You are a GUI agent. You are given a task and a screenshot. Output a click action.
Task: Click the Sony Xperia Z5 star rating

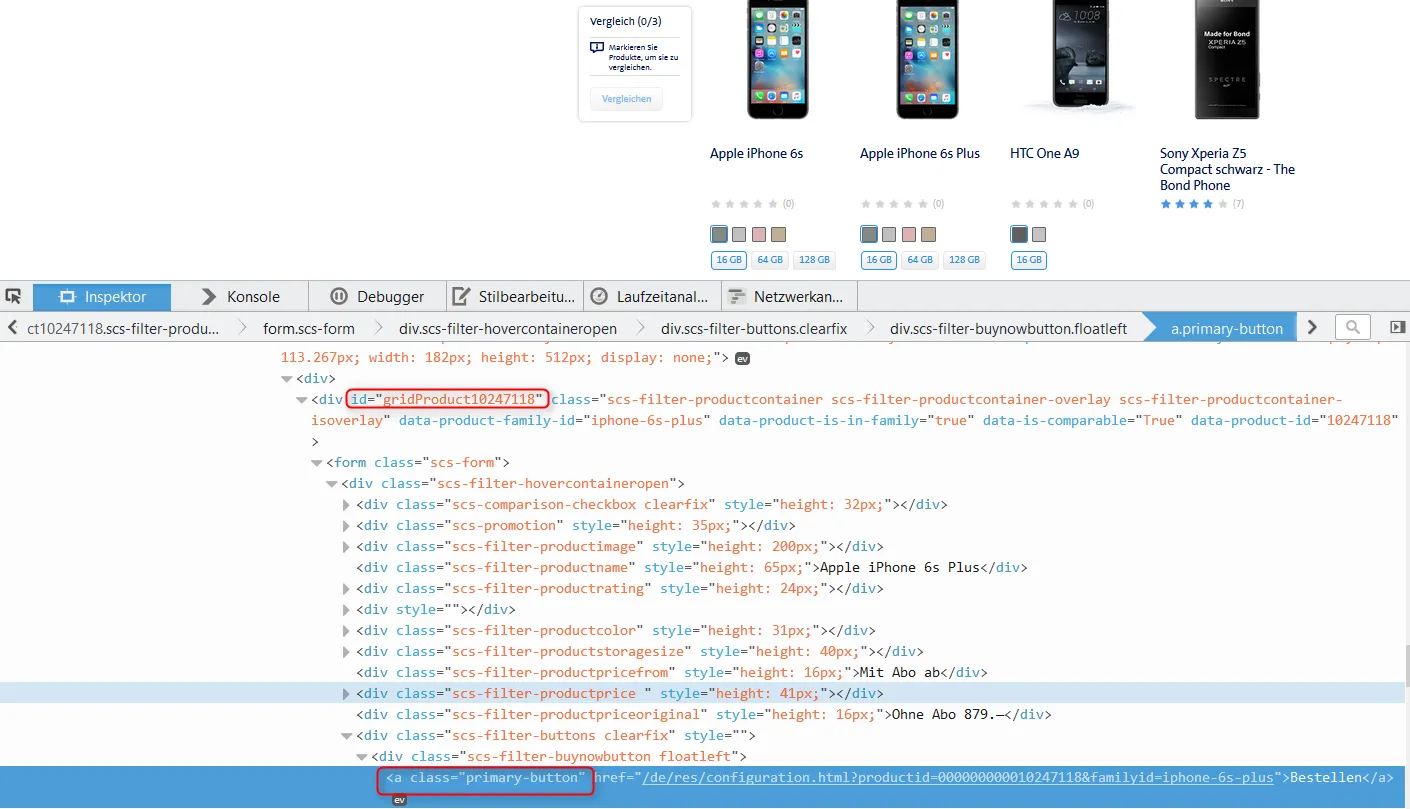[1195, 204]
